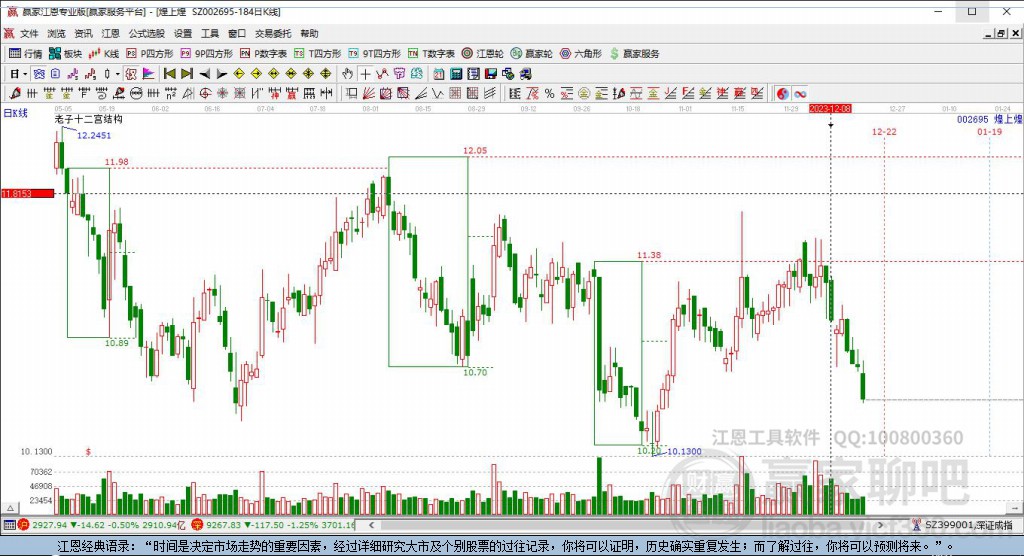Screen dimensions: 1024x556
Task: Open the 工具 menu
Action: pos(210,33)
